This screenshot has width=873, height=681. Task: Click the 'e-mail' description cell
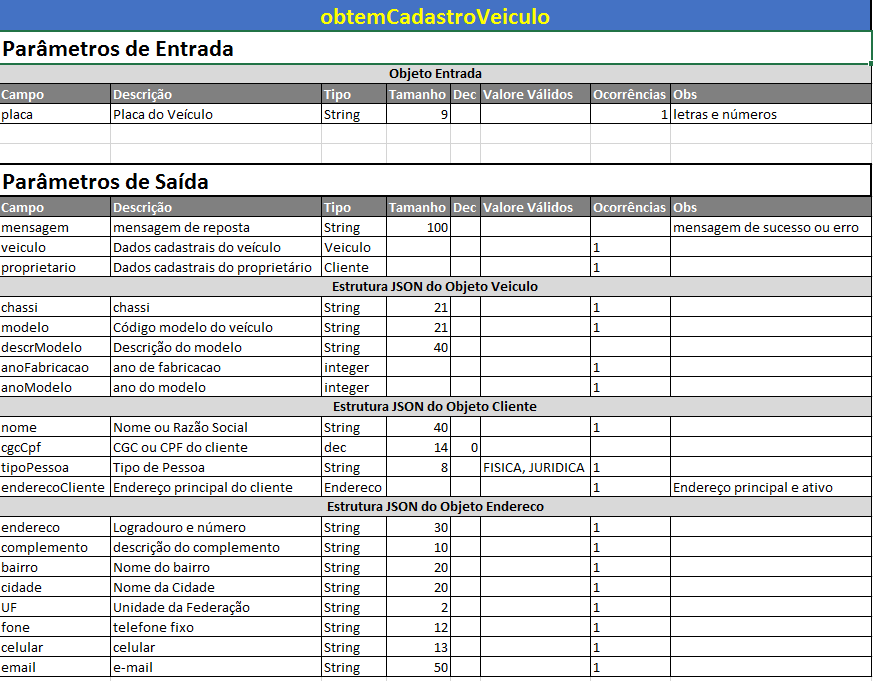(x=216, y=668)
